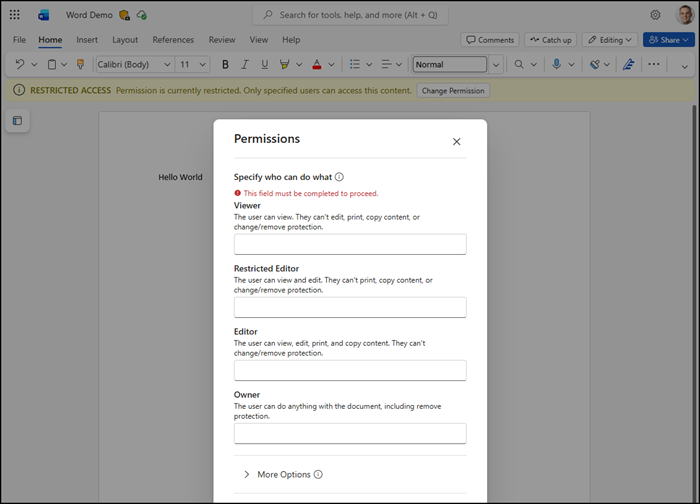
Task: Click the Dictate microphone icon
Action: click(556, 64)
